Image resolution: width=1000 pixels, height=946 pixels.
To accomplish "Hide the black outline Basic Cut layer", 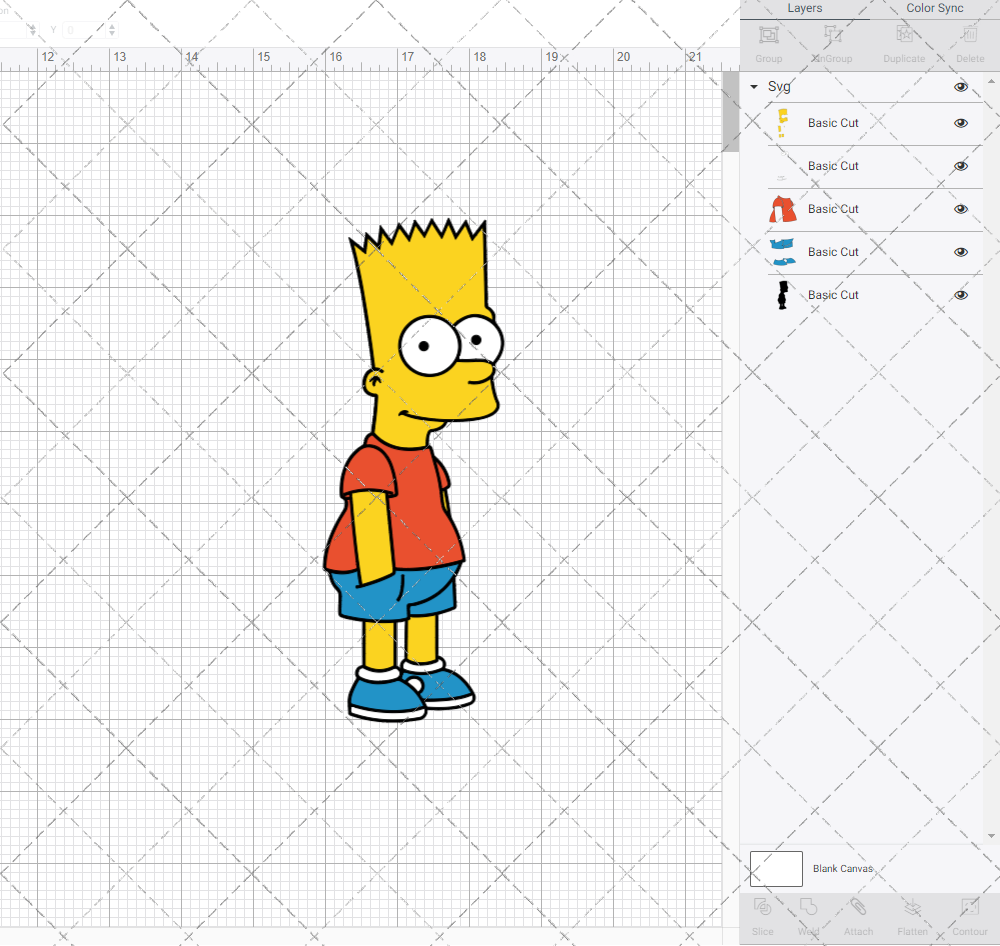I will point(960,295).
